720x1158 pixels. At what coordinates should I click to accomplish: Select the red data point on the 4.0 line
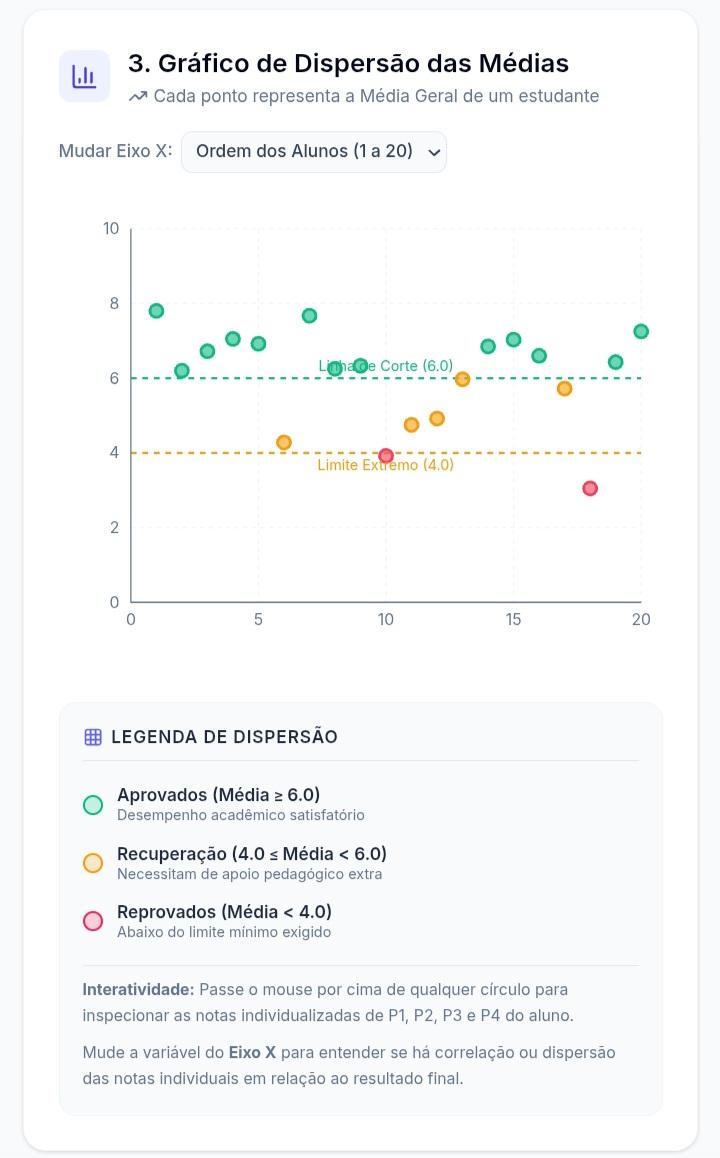click(x=385, y=456)
